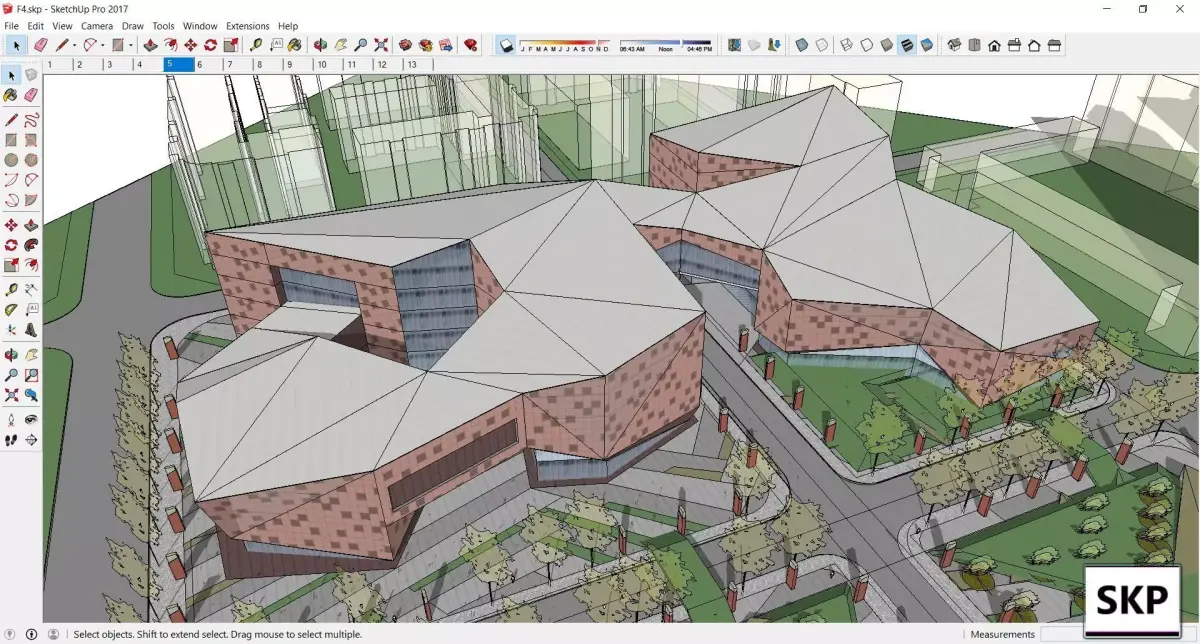Screen dimensions: 1200x644
Task: Click the Import Terrain download-arrow icon
Action: coord(774,45)
